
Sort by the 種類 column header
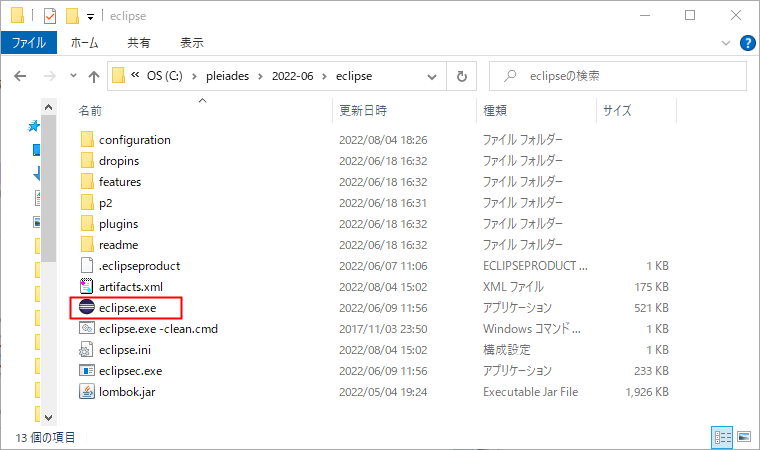pos(495,111)
